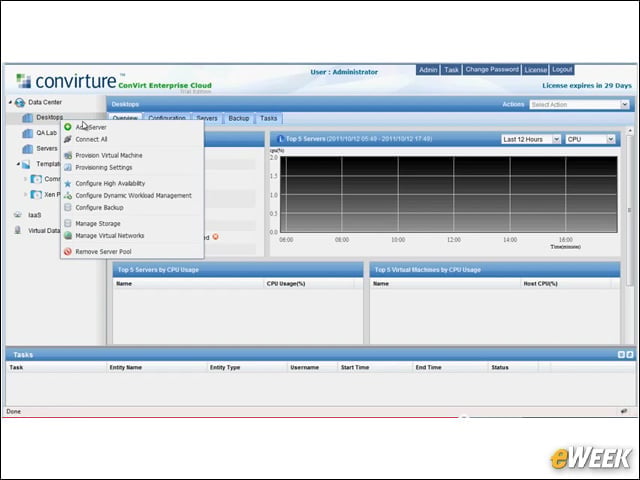Select IaaS in the navigation tree

pyautogui.click(x=34, y=215)
